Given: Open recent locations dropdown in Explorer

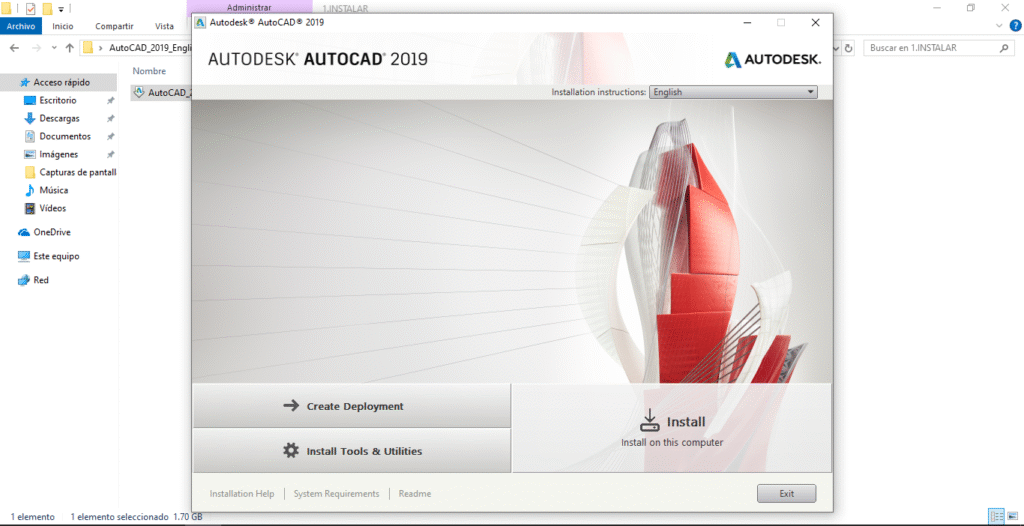Looking at the screenshot, I should tap(54, 48).
